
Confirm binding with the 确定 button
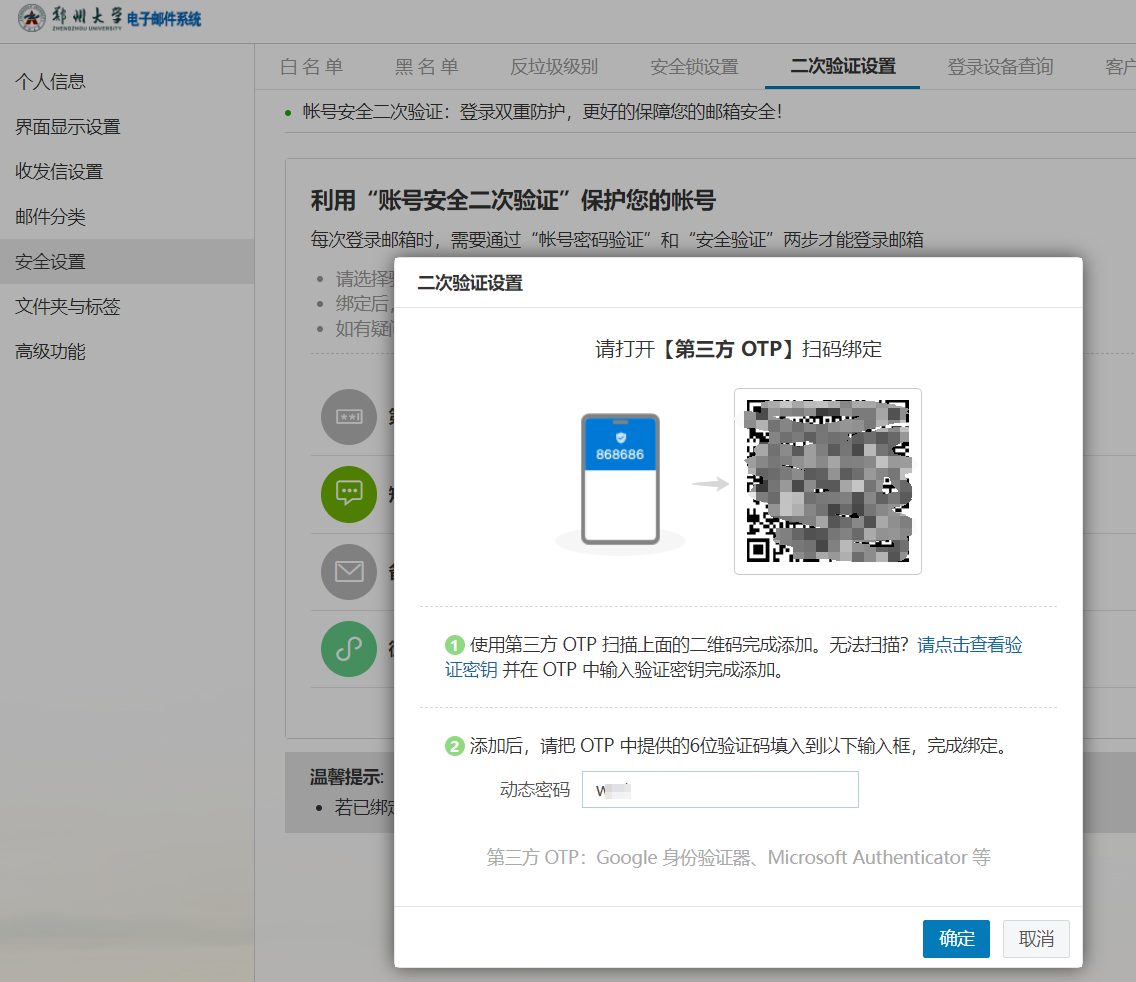click(x=956, y=939)
